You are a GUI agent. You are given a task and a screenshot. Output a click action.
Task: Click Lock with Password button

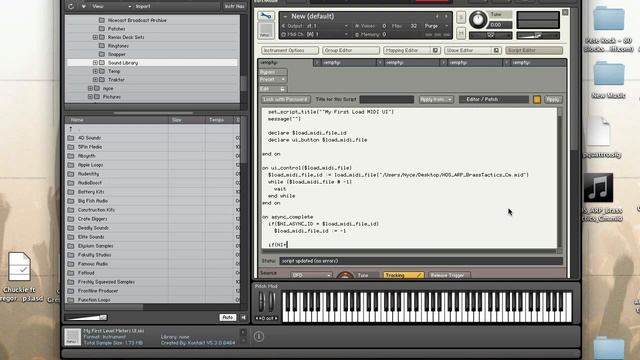pyautogui.click(x=285, y=99)
